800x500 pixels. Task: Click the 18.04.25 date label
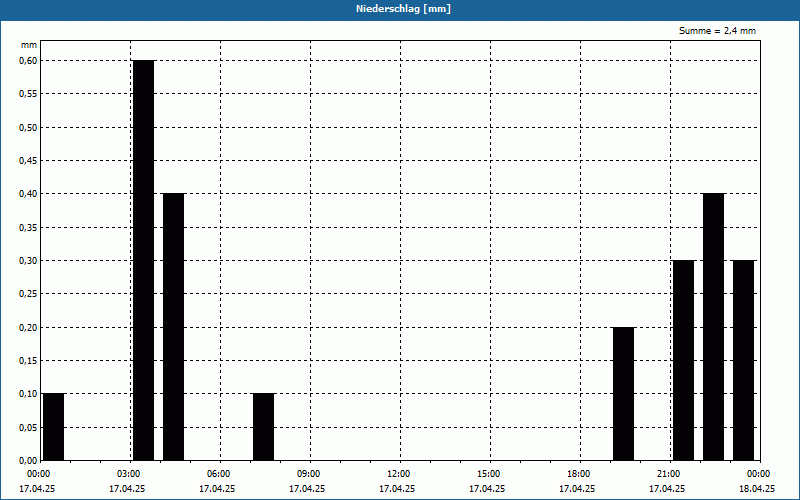[x=757, y=489]
